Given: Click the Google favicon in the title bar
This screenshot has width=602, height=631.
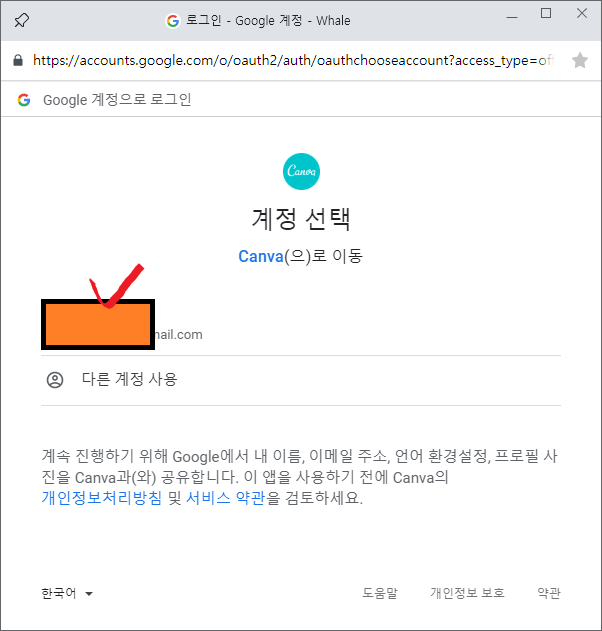Looking at the screenshot, I should 173,21.
